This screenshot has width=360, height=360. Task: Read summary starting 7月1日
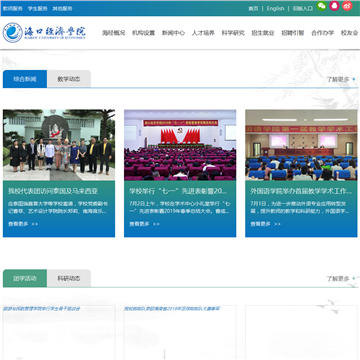tap(300, 207)
